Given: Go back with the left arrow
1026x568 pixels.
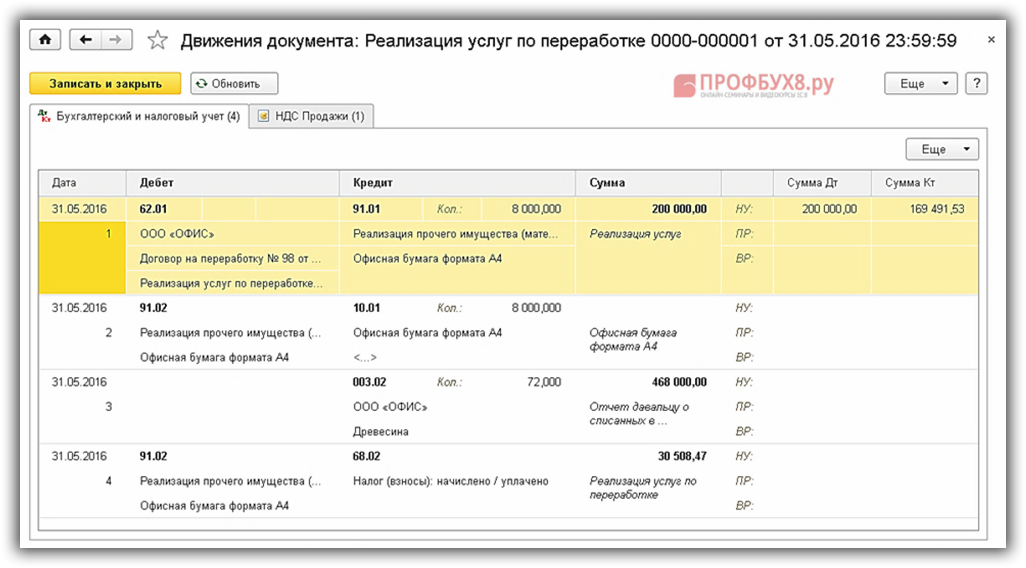Looking at the screenshot, I should (x=87, y=40).
